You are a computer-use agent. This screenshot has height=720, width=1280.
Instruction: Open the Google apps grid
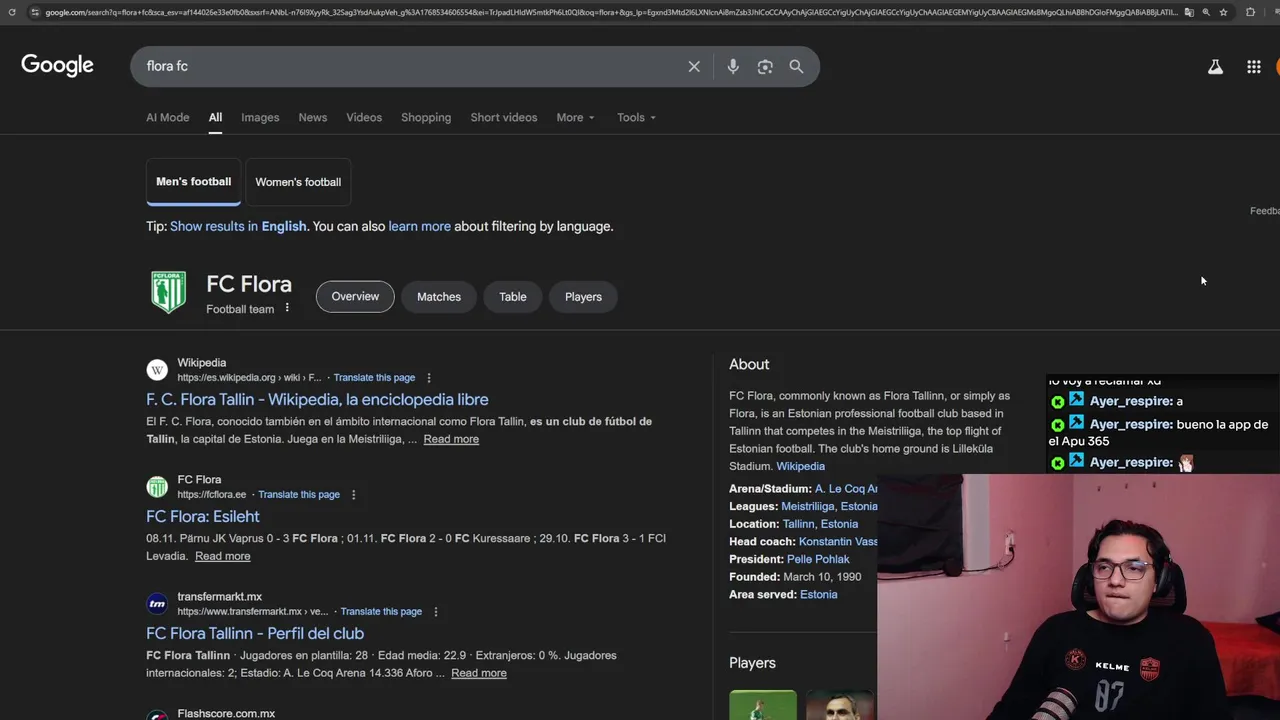1254,67
